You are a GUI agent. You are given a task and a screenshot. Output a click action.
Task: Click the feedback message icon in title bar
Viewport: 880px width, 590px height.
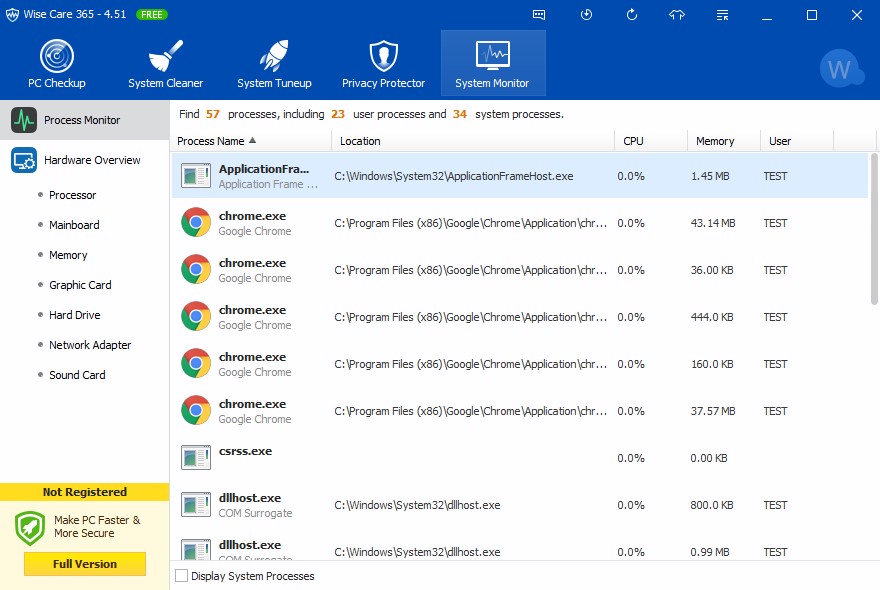coord(540,15)
